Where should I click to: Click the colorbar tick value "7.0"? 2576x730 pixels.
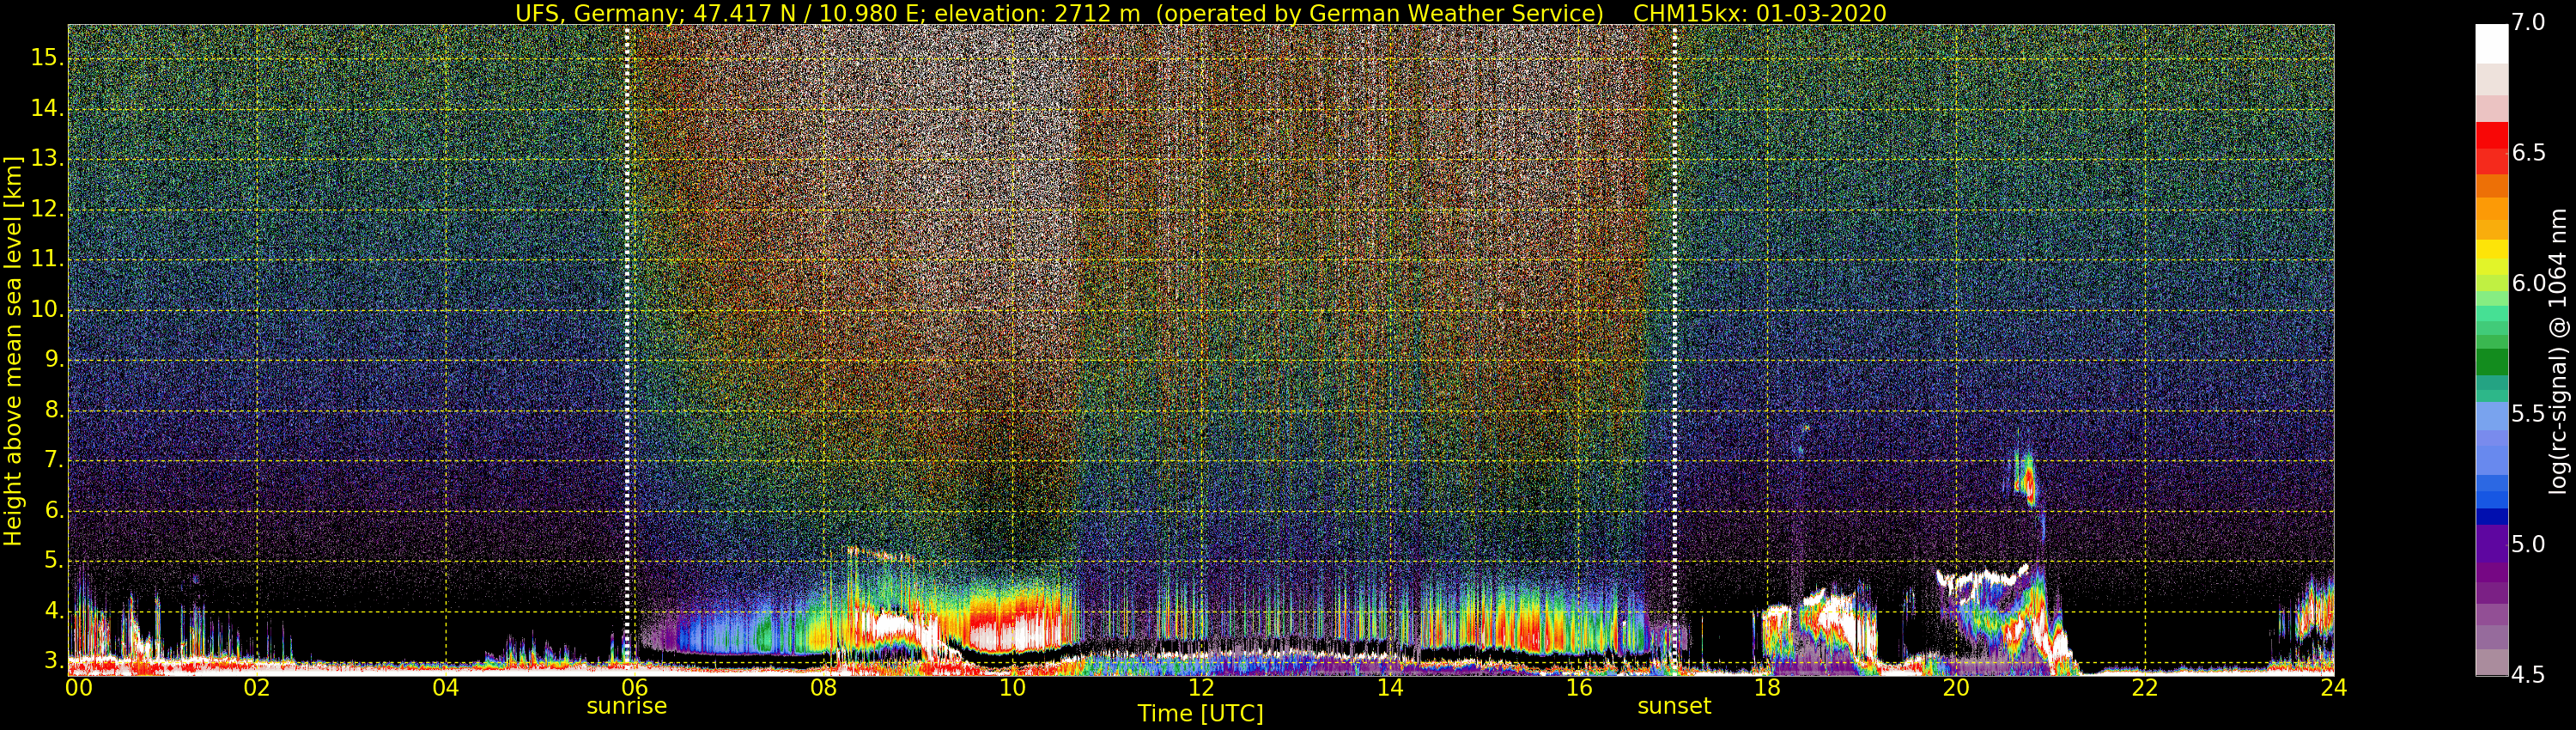(x=2528, y=22)
